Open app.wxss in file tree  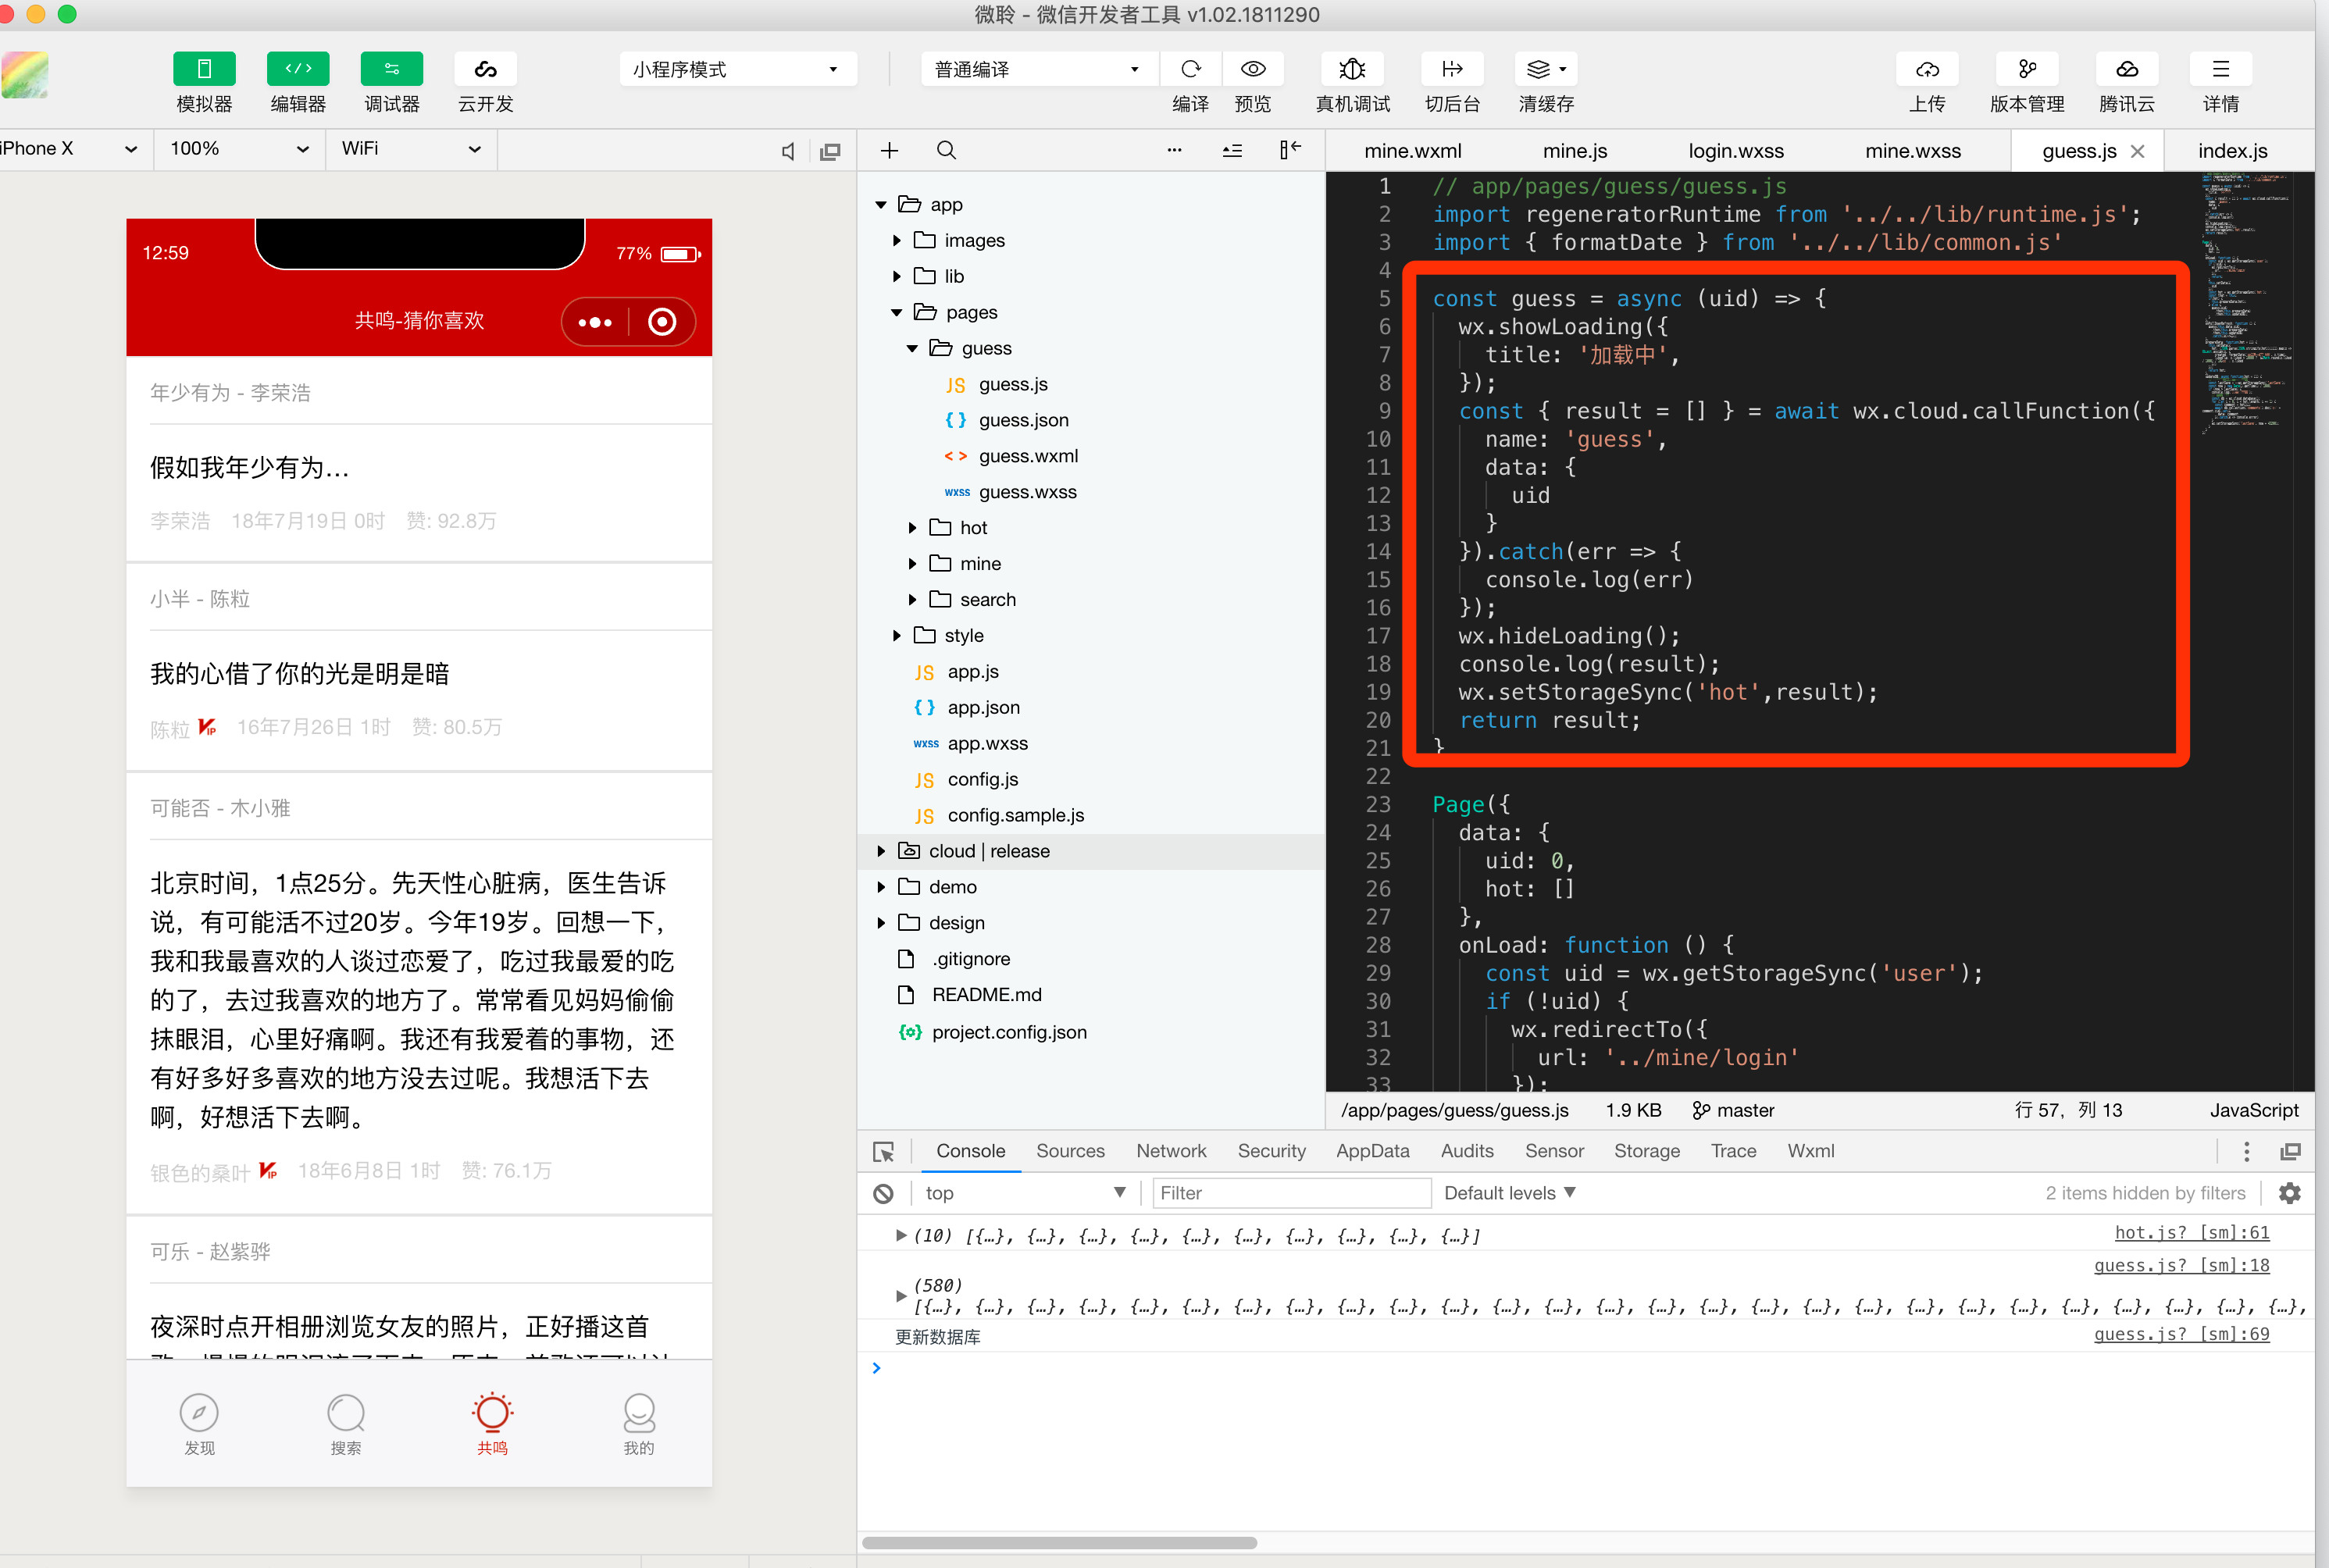coord(987,743)
